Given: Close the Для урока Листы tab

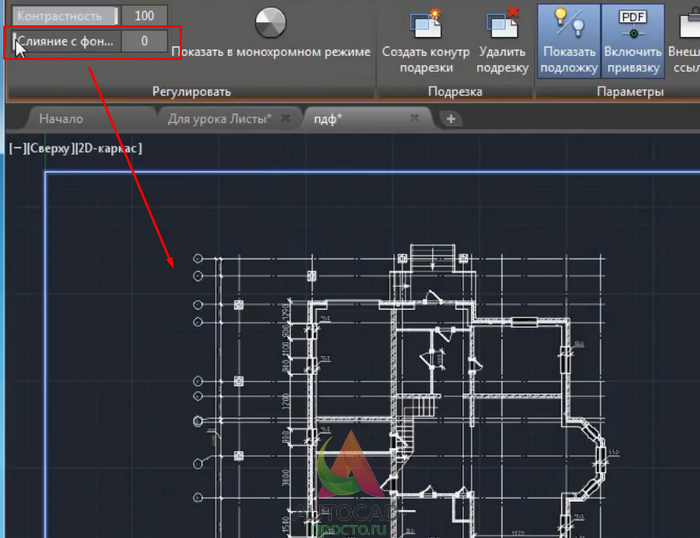Looking at the screenshot, I should pyautogui.click(x=286, y=118).
